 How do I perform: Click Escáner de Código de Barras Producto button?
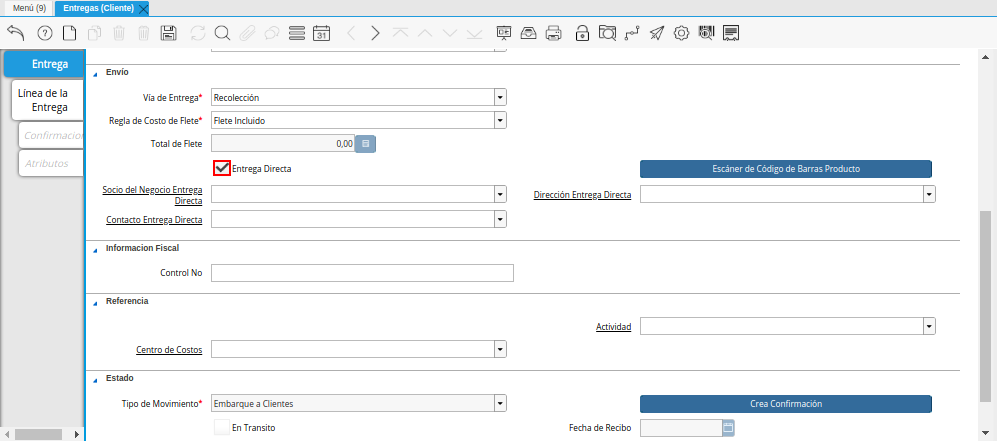[785, 169]
